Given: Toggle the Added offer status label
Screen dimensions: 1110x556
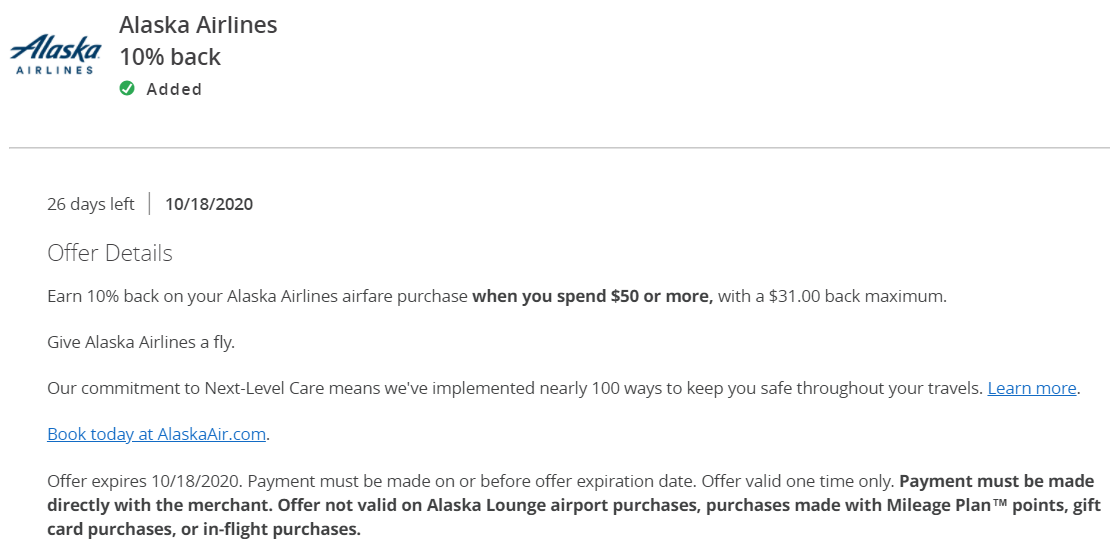Looking at the screenshot, I should (174, 89).
